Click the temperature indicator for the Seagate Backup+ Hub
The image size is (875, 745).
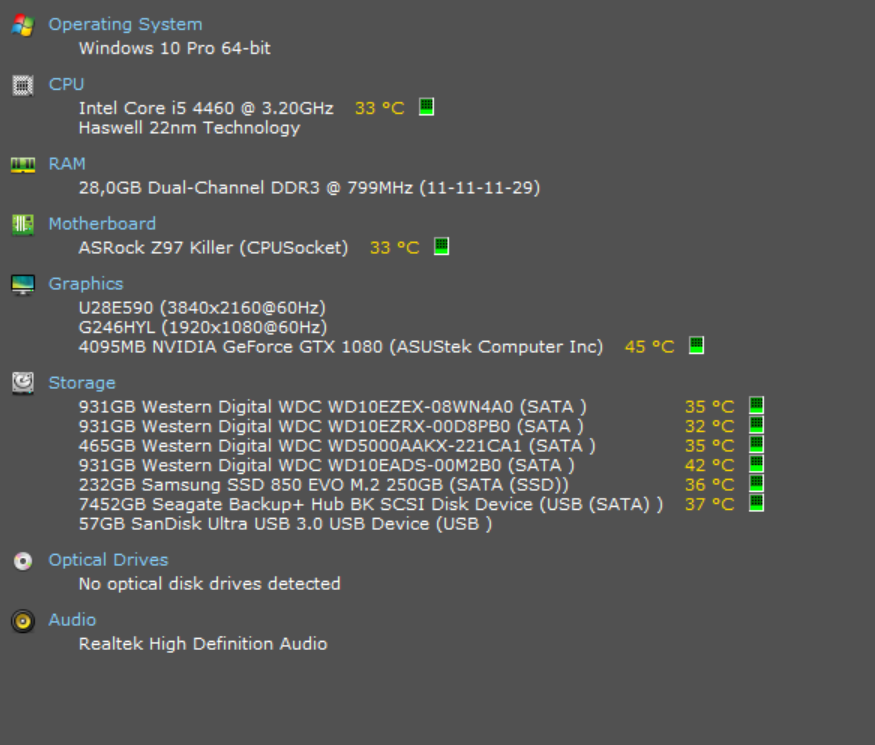click(757, 503)
